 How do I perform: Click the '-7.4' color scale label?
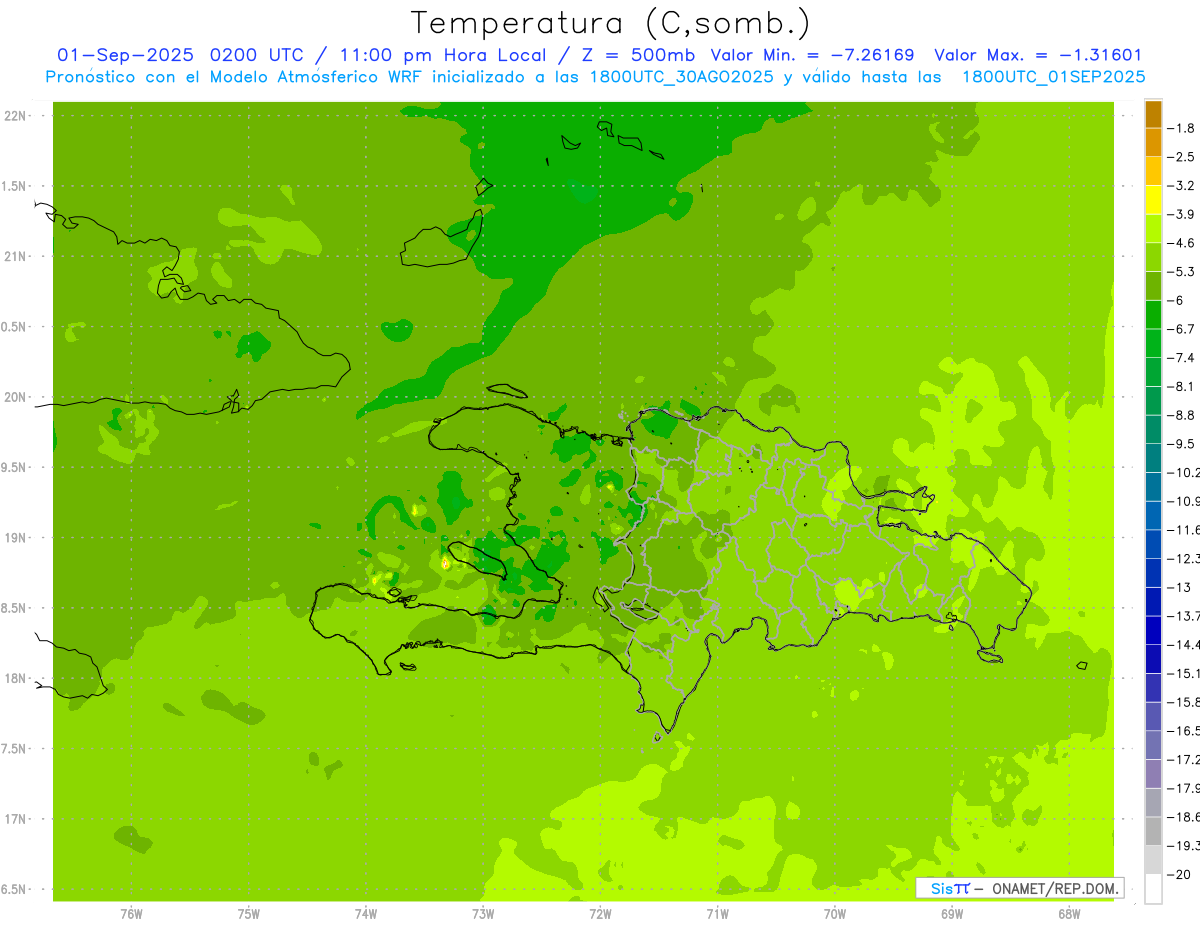point(1182,358)
